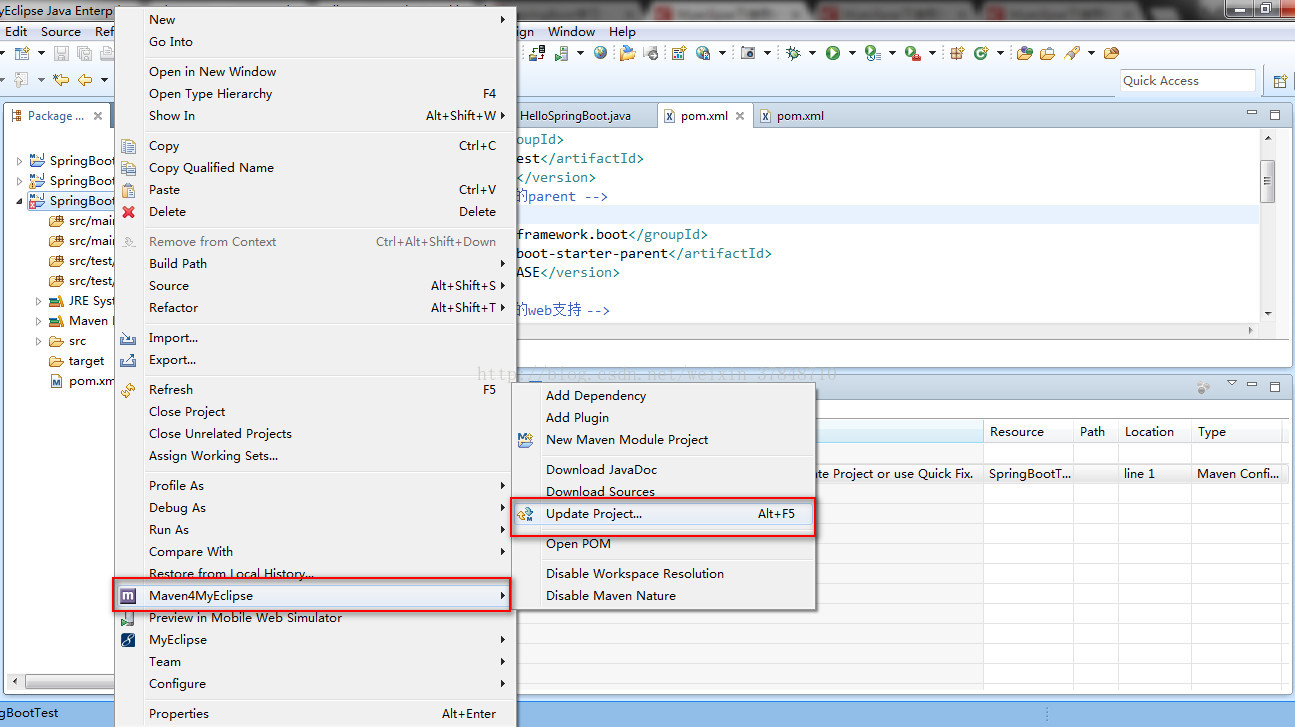Click the Maven4MyEclipse m icon
This screenshot has width=1295, height=727.
point(128,596)
